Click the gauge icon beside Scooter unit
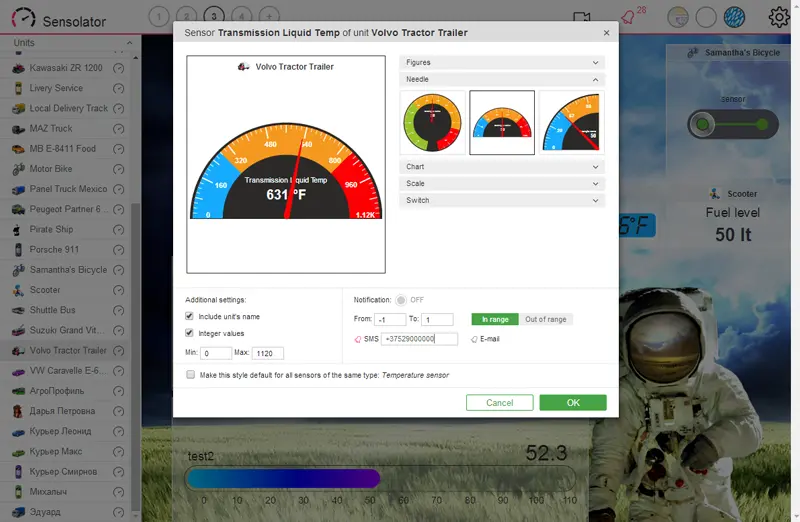Viewport: 800px width, 522px height. [x=118, y=290]
